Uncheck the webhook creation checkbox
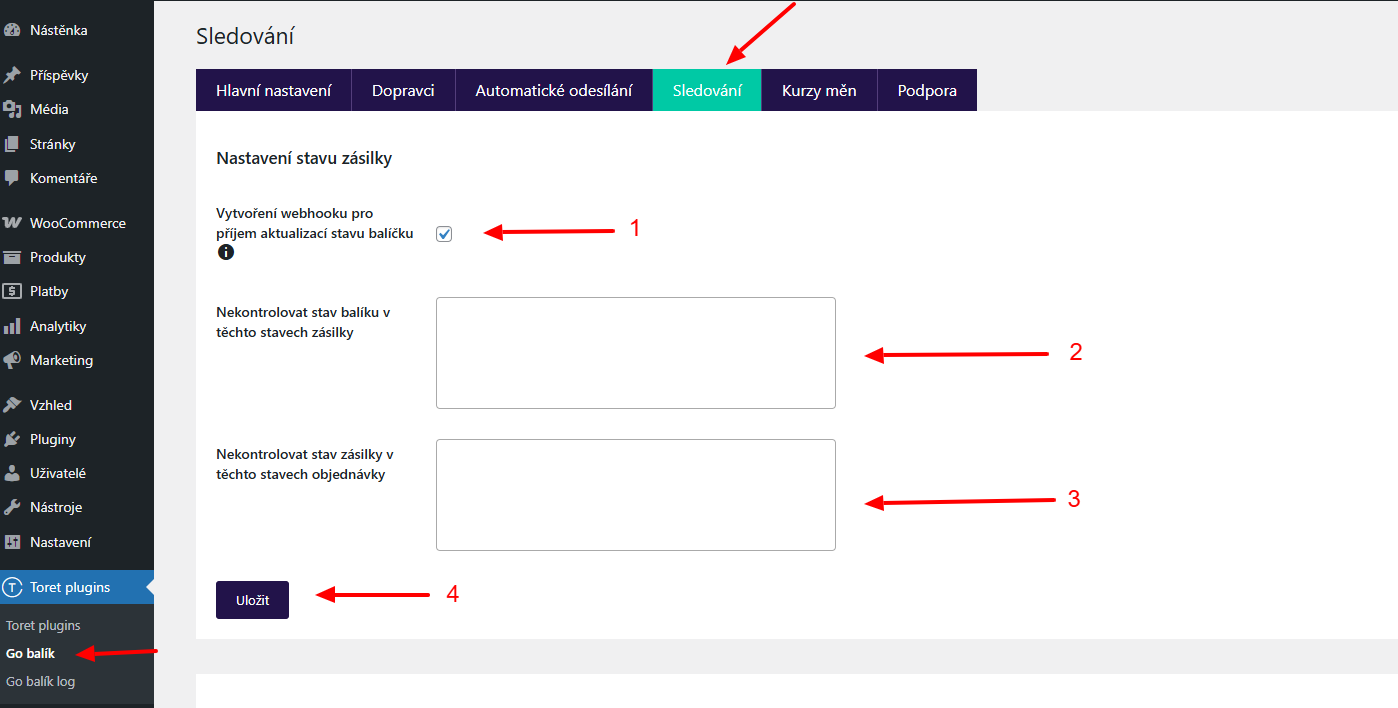Viewport: 1398px width, 708px height. (x=444, y=234)
